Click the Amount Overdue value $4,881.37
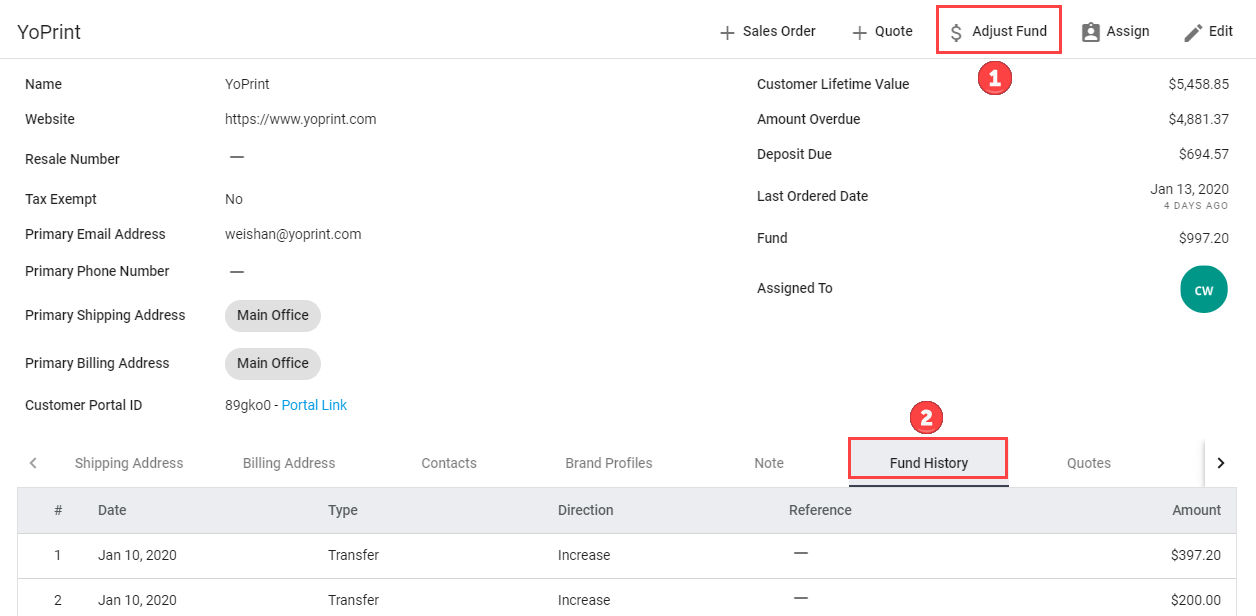Screen dimensions: 1256x616 1198,119
